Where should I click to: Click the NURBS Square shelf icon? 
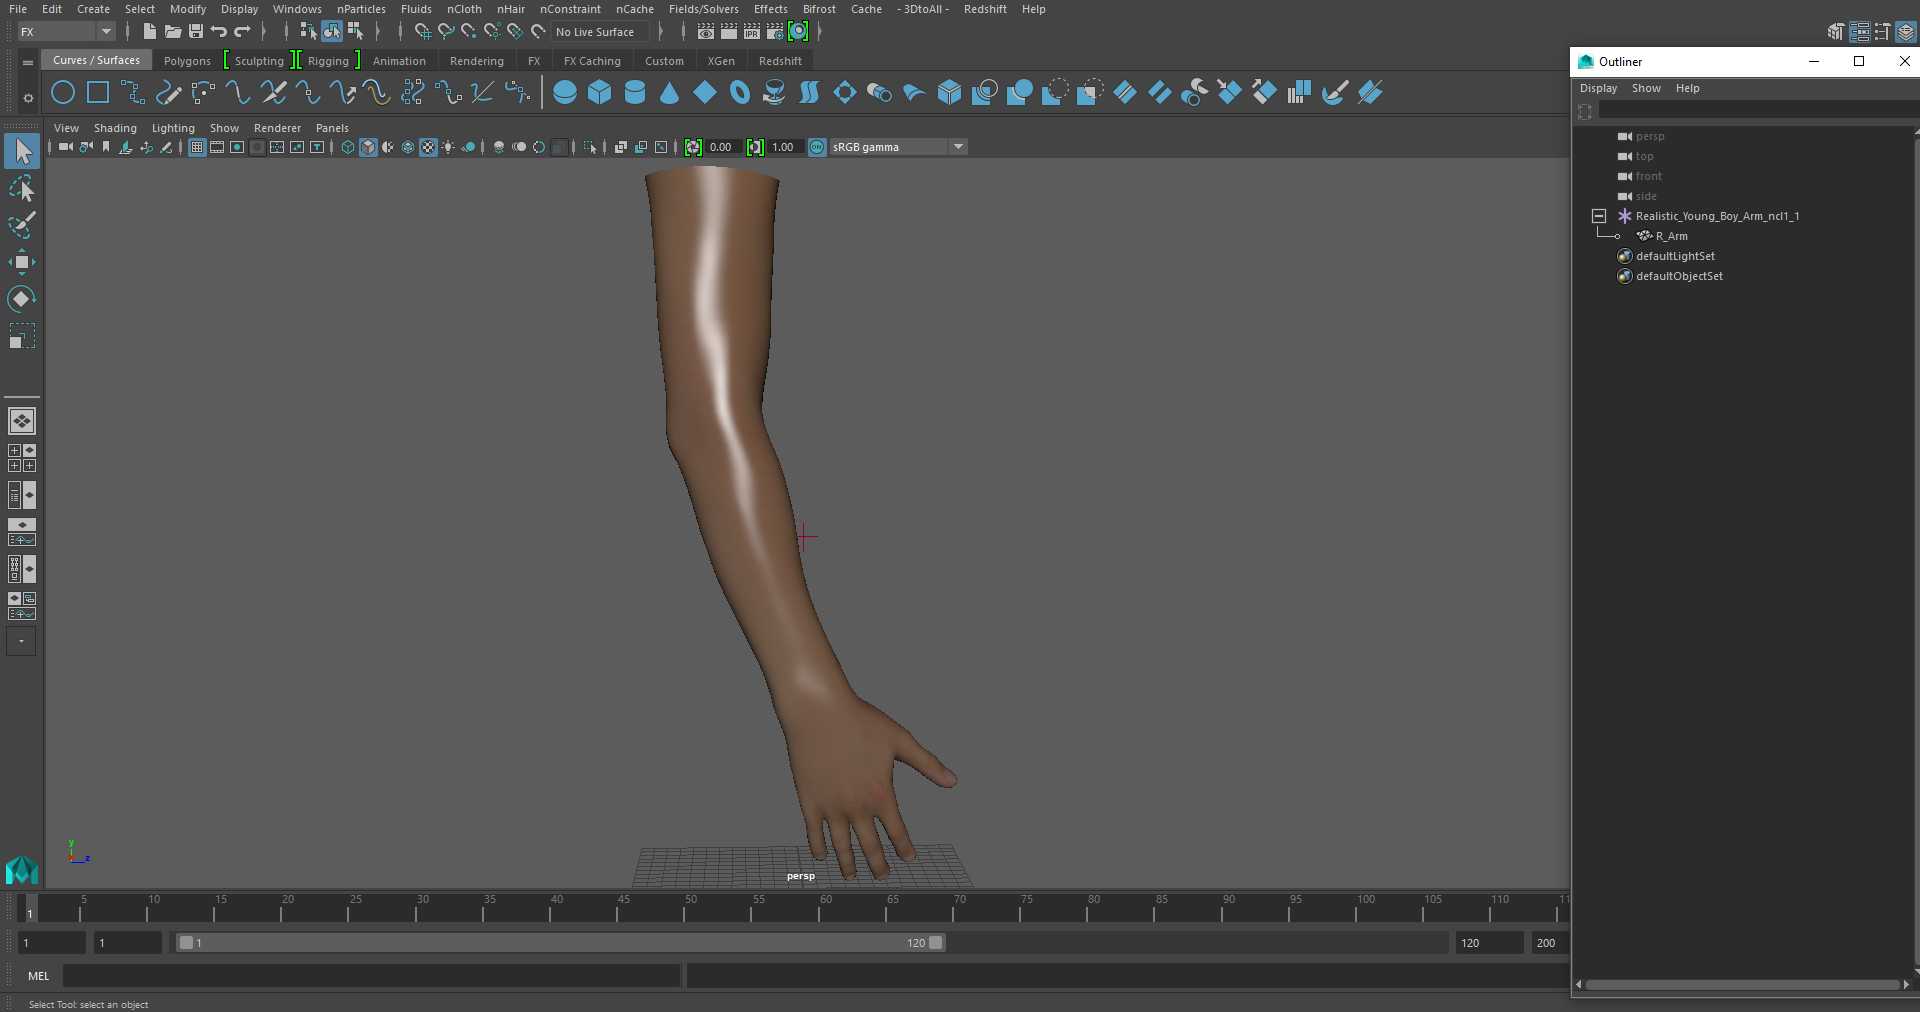pyautogui.click(x=98, y=93)
